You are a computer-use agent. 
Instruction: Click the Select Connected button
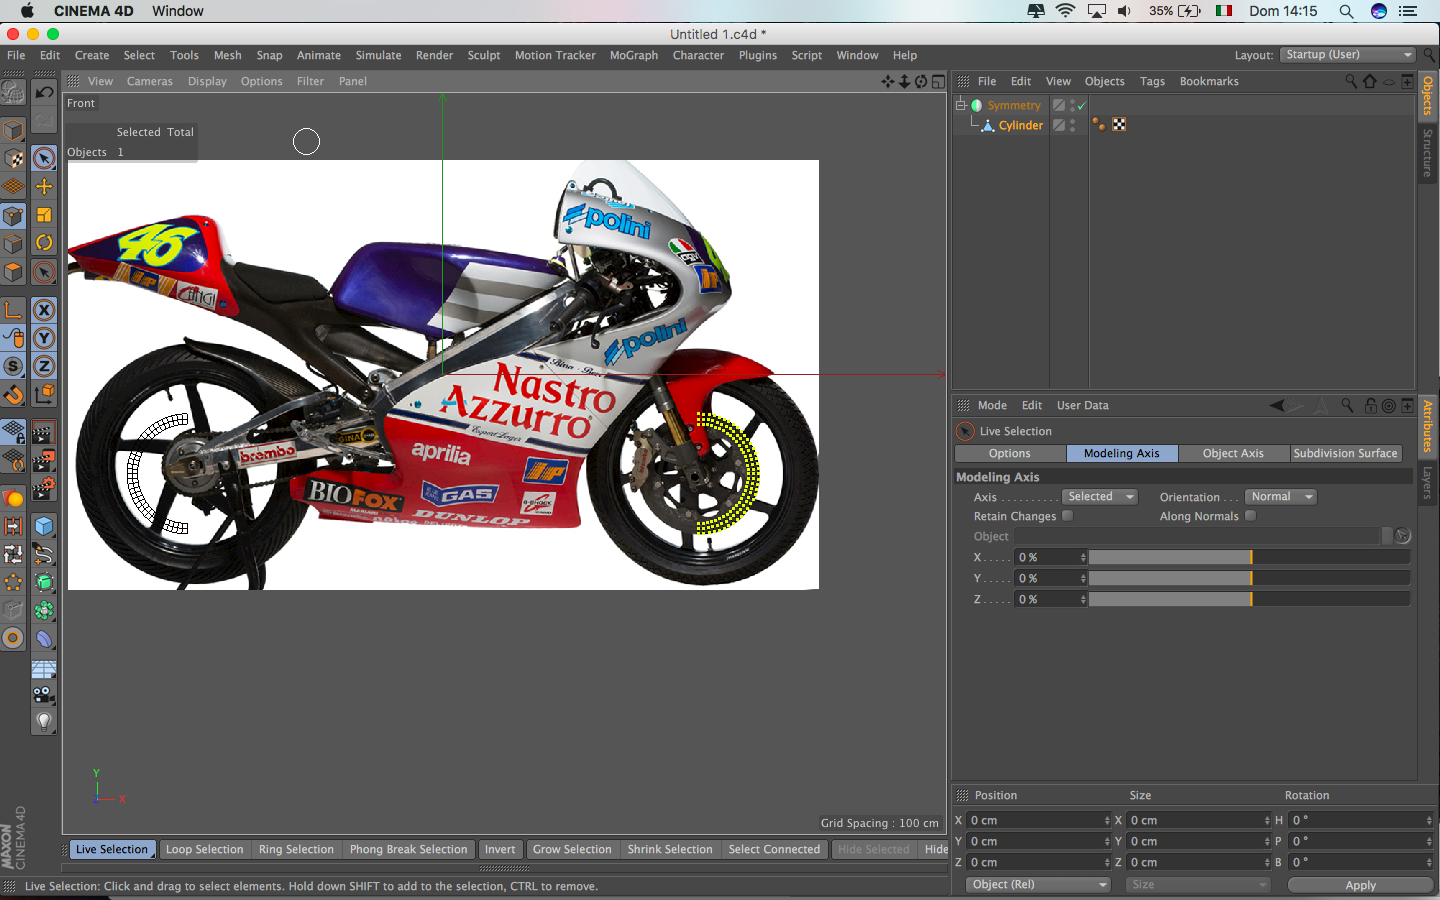pyautogui.click(x=774, y=849)
